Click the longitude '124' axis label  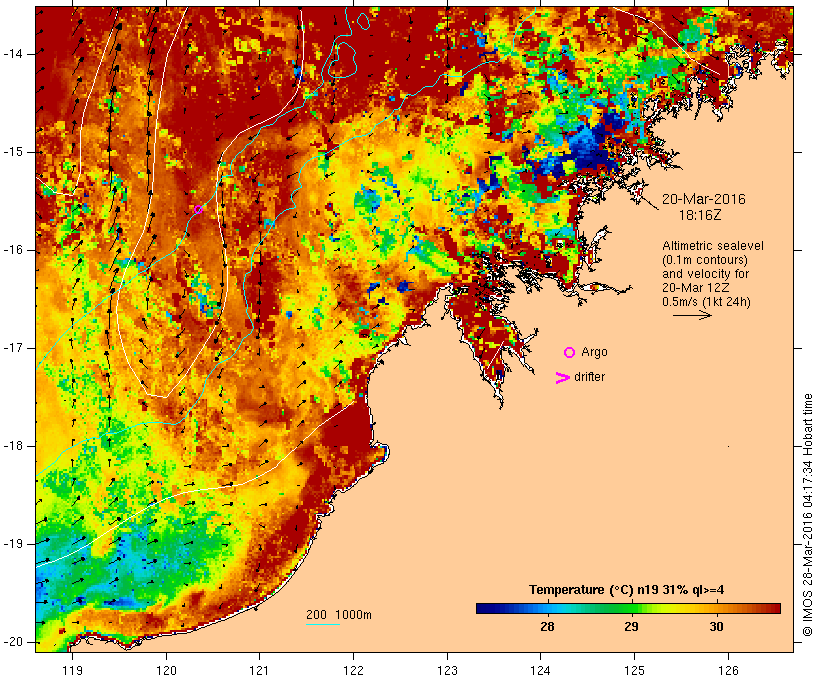point(541,670)
